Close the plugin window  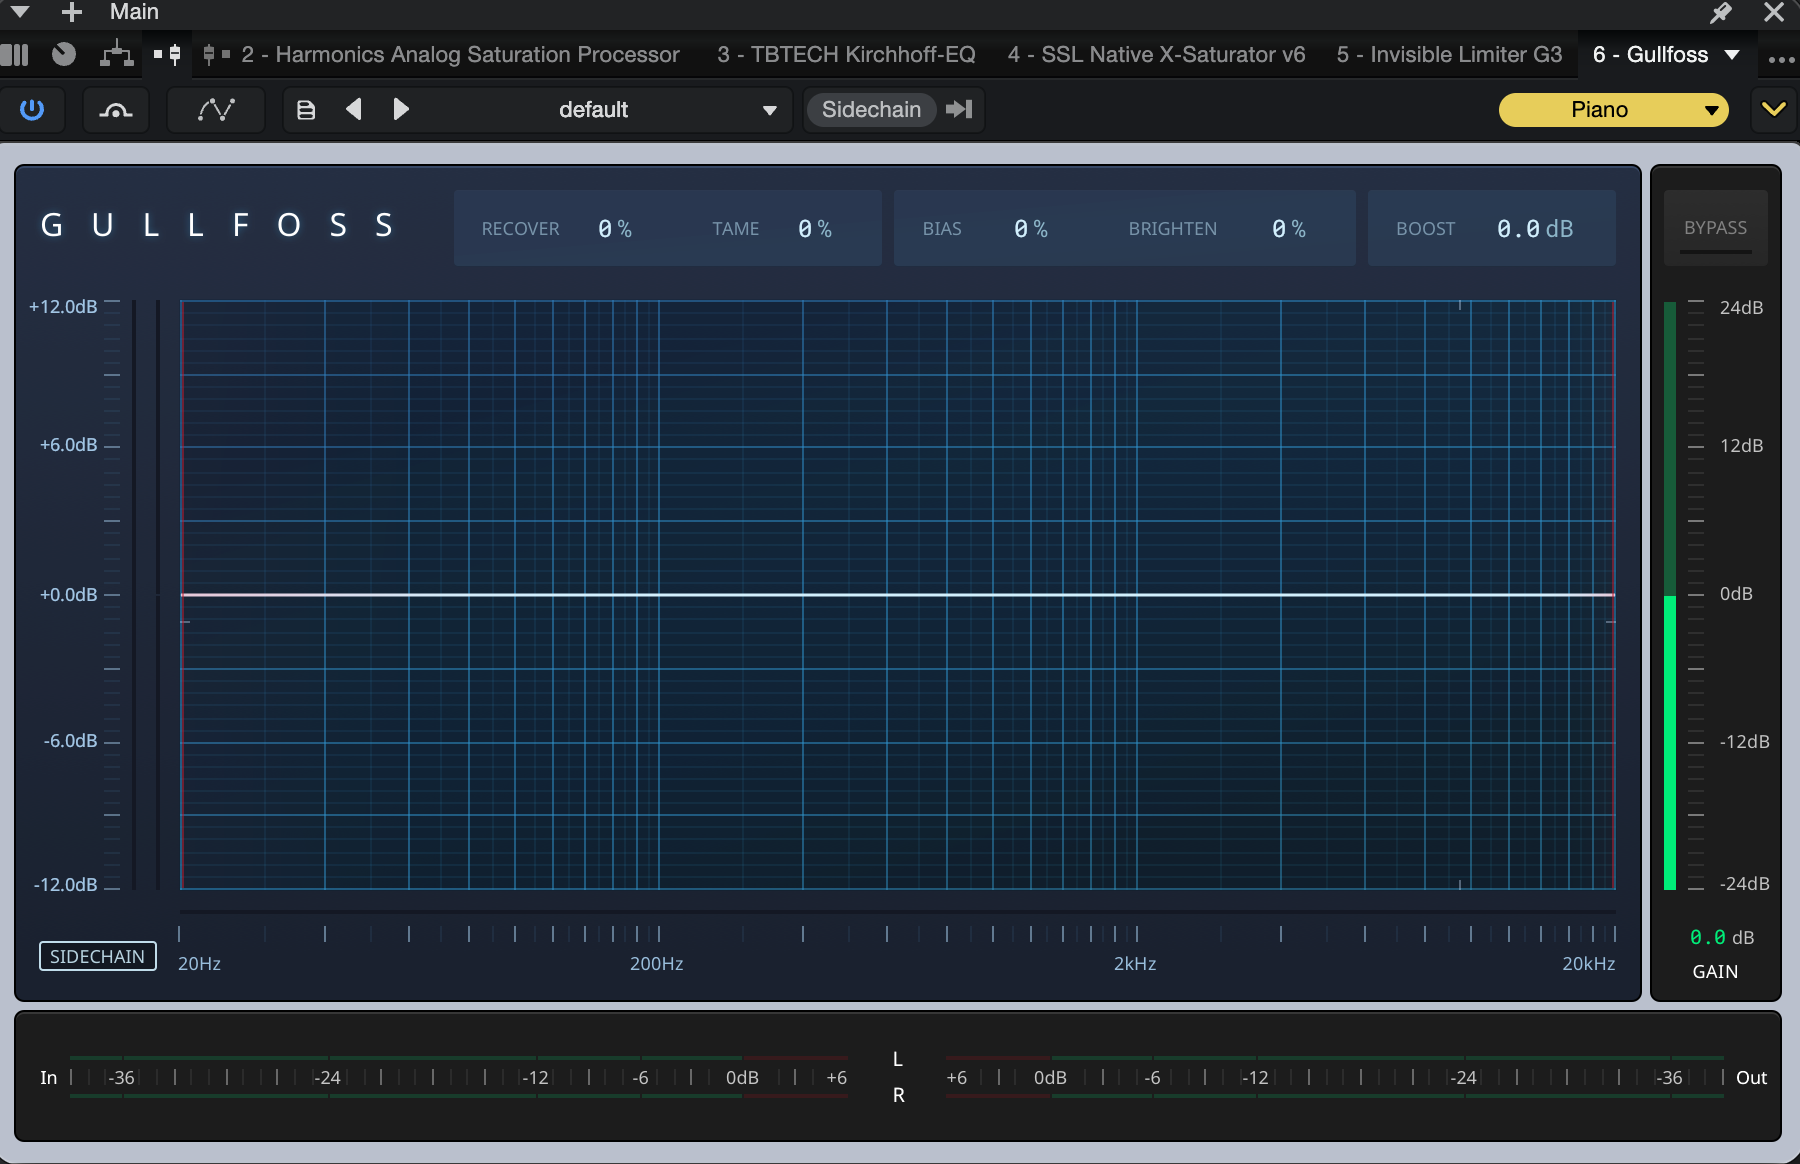coord(1774,12)
